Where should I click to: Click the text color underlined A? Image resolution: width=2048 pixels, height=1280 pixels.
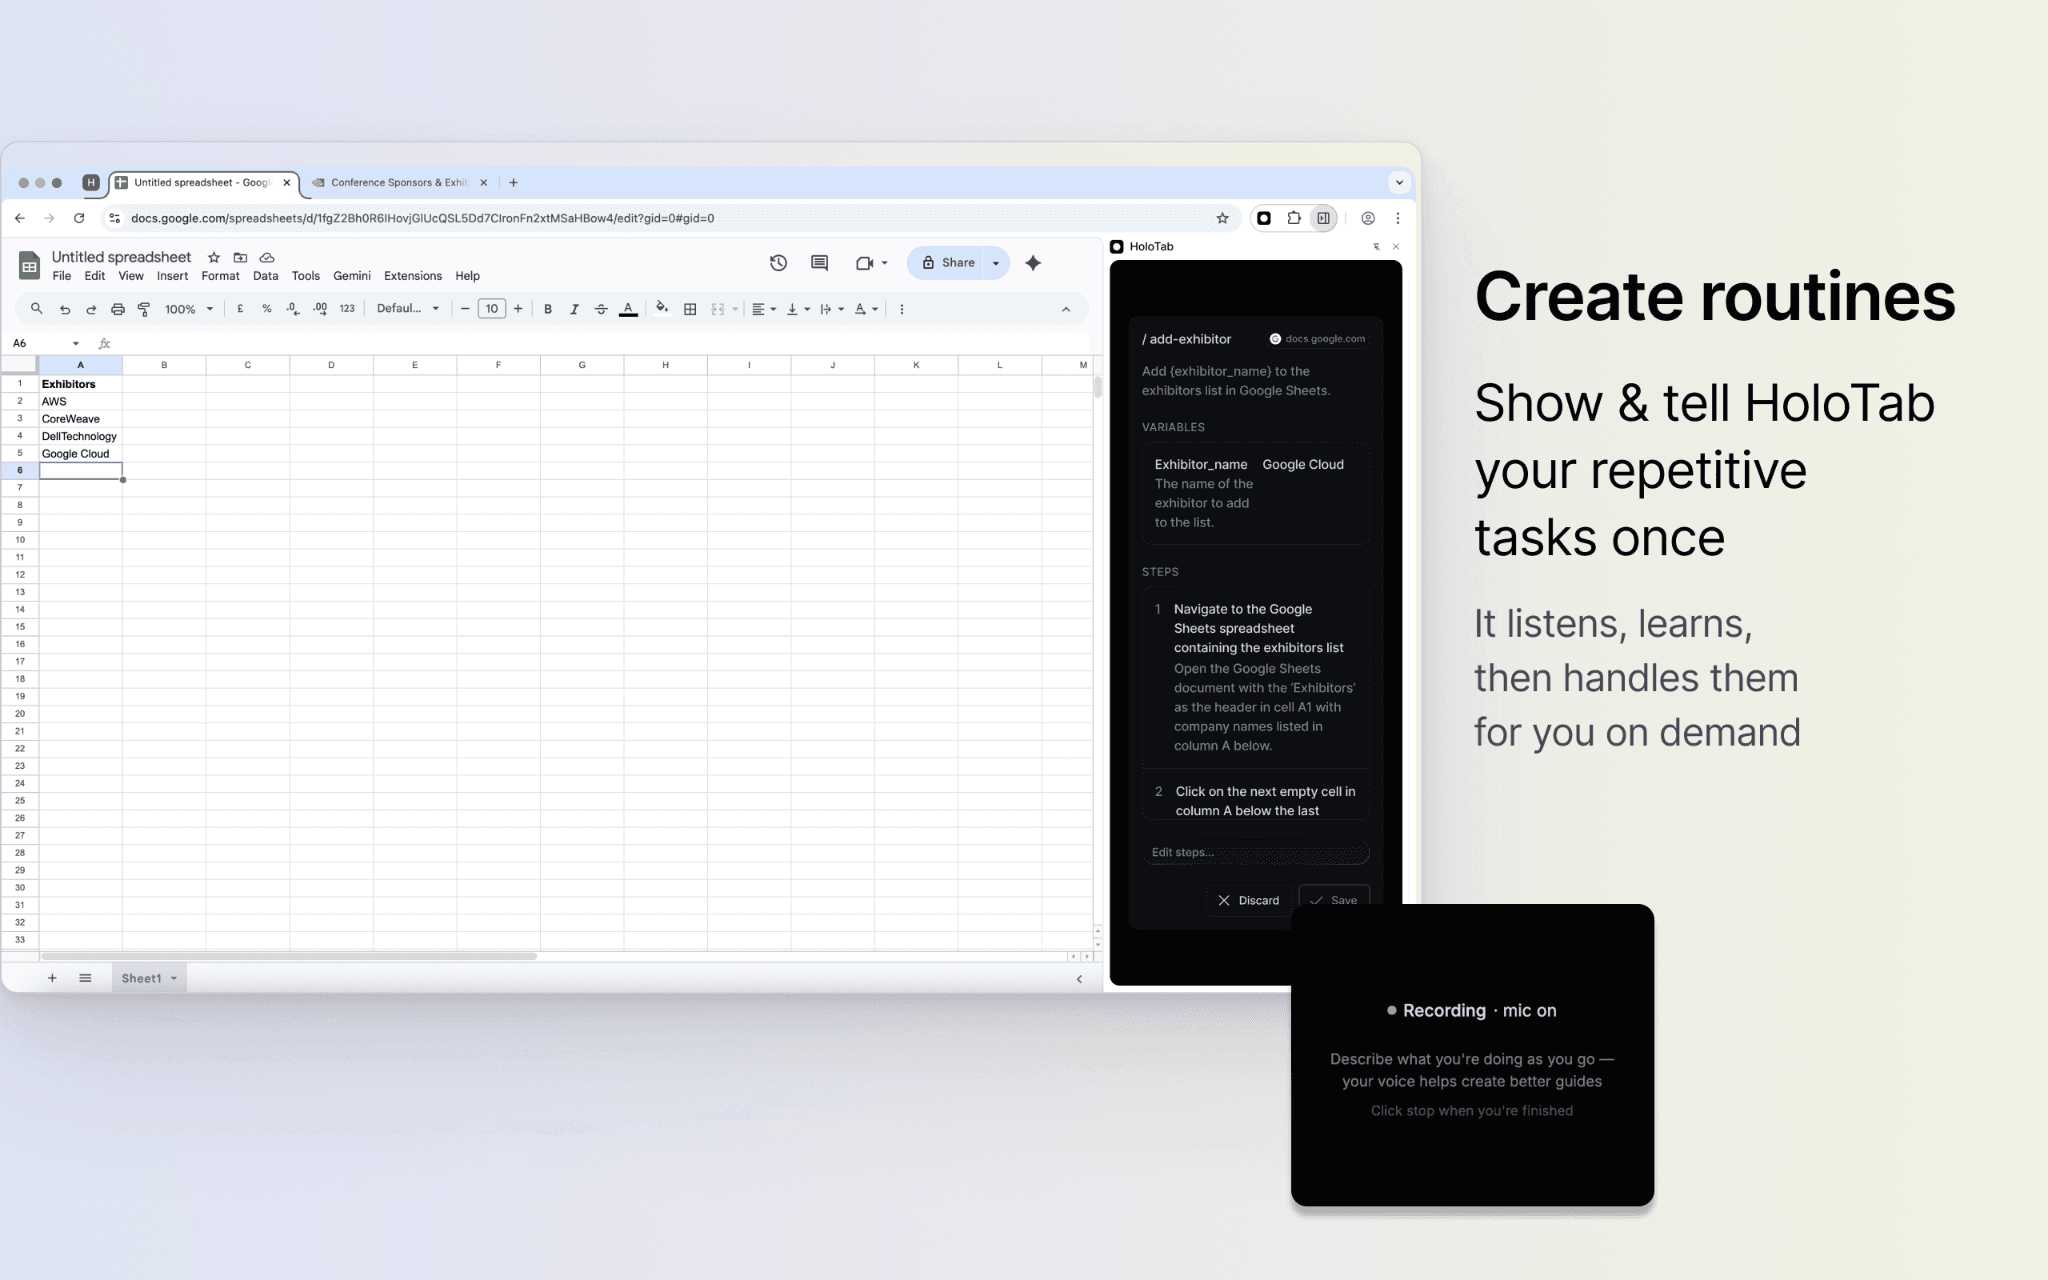click(x=628, y=309)
